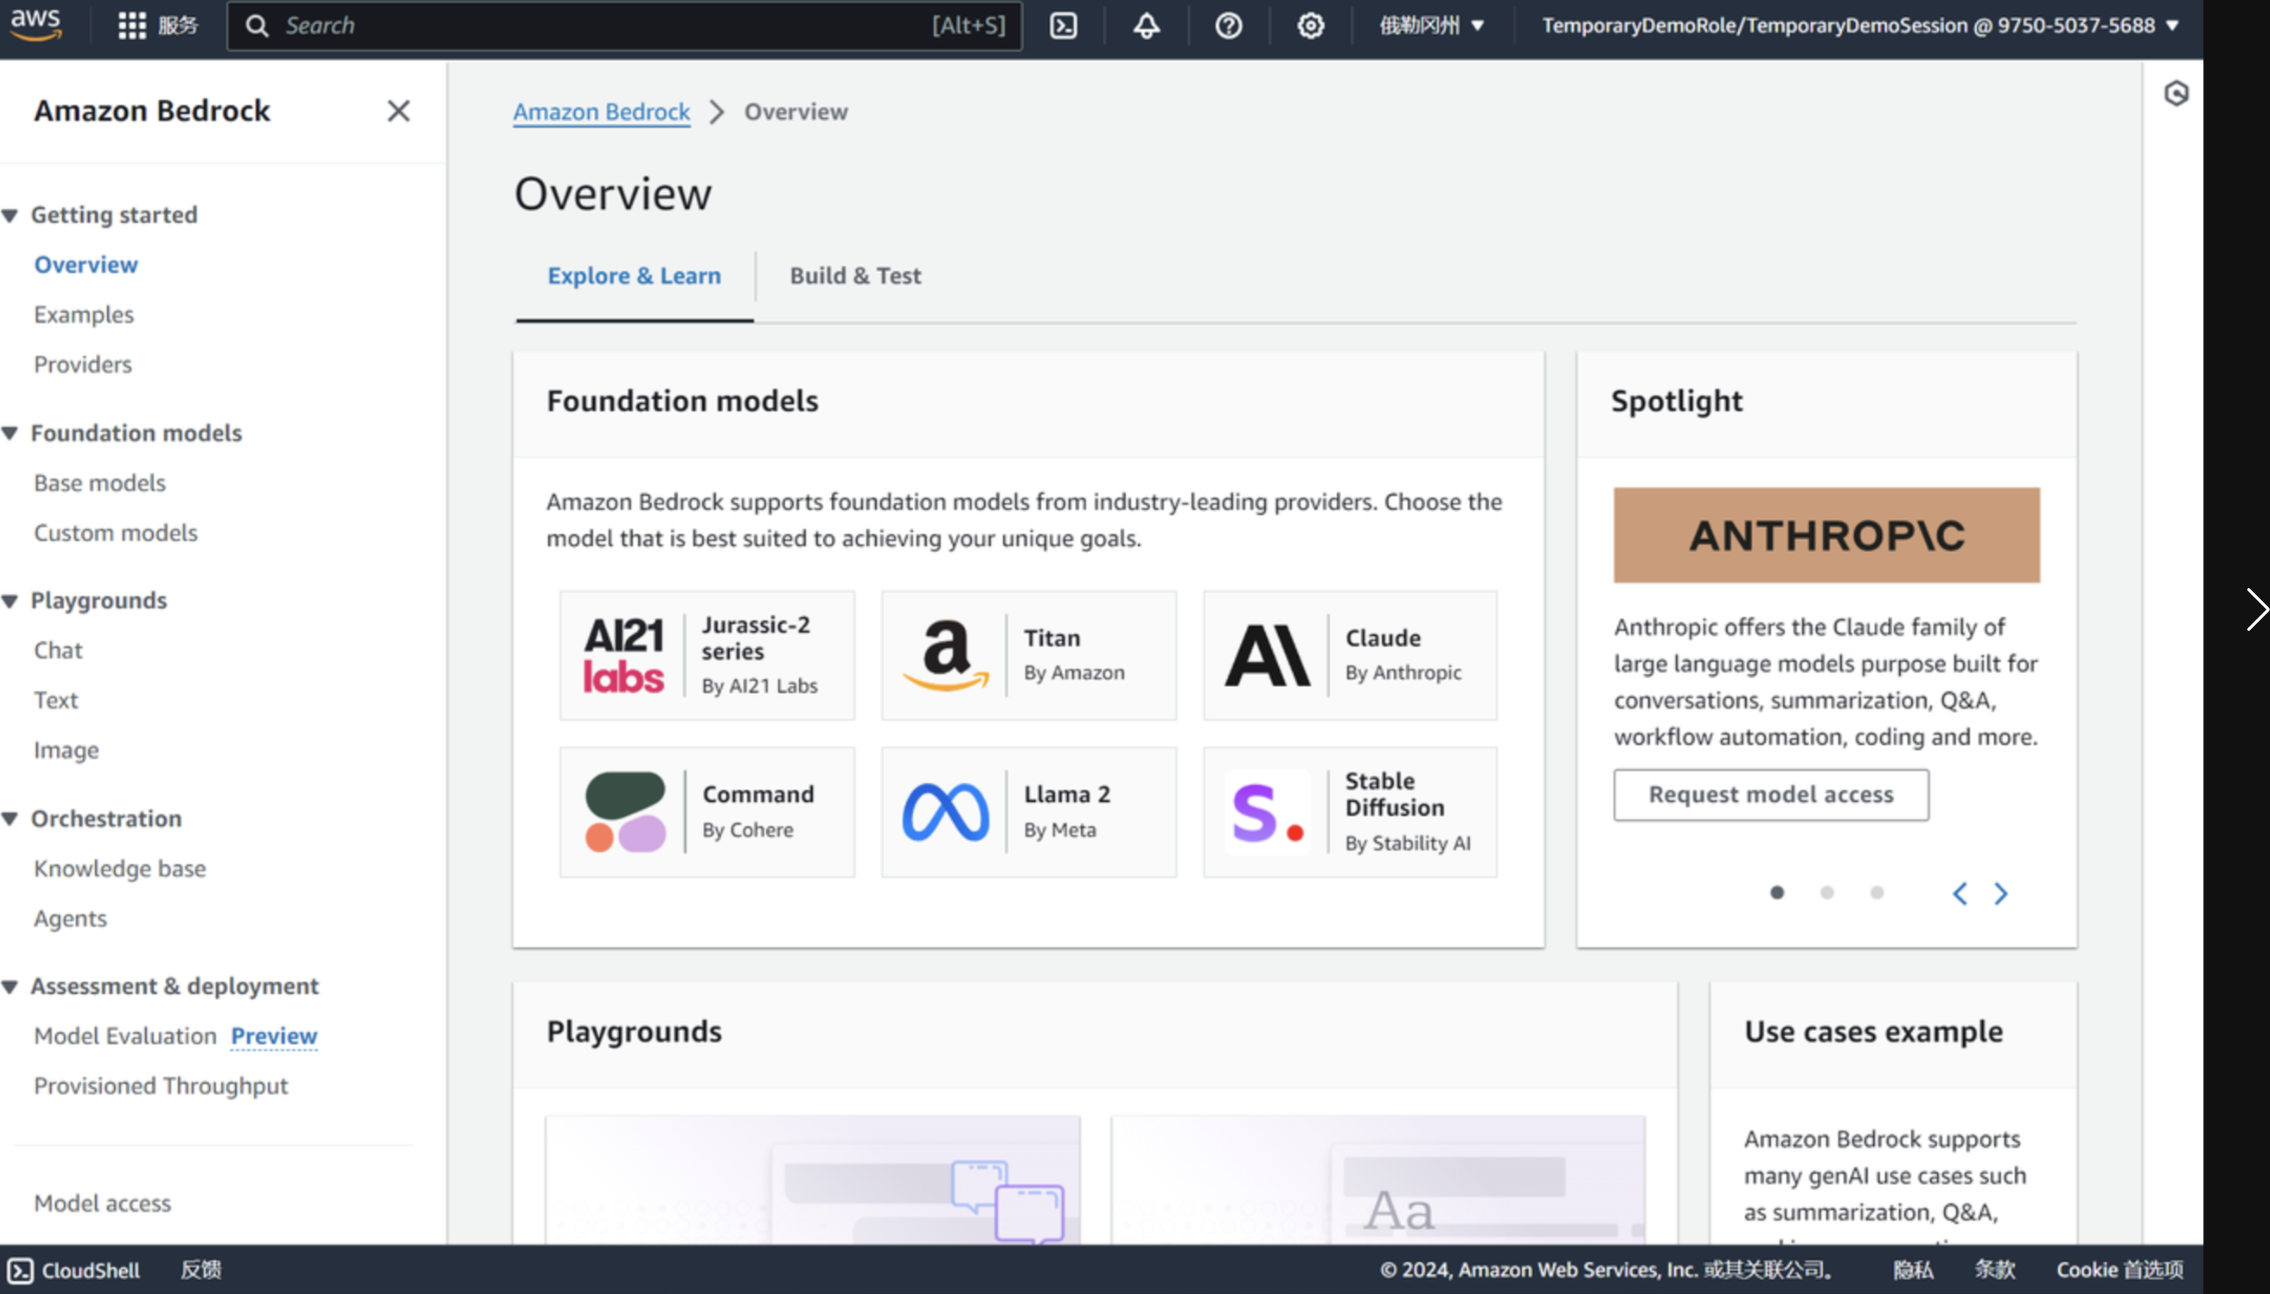Open the 隐私 privacy link
This screenshot has width=2270, height=1294.
[1912, 1270]
